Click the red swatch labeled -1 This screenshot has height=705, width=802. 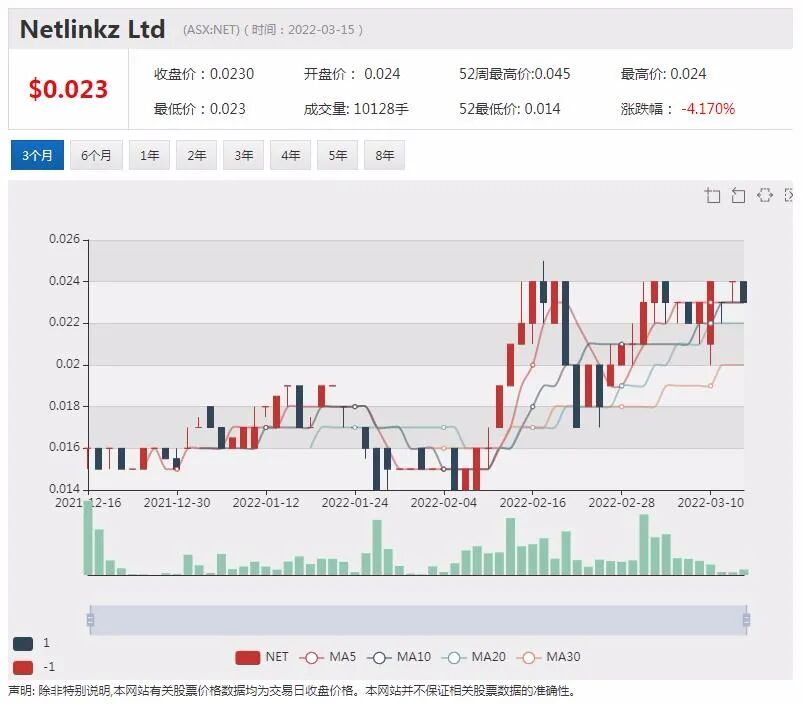click(23, 668)
